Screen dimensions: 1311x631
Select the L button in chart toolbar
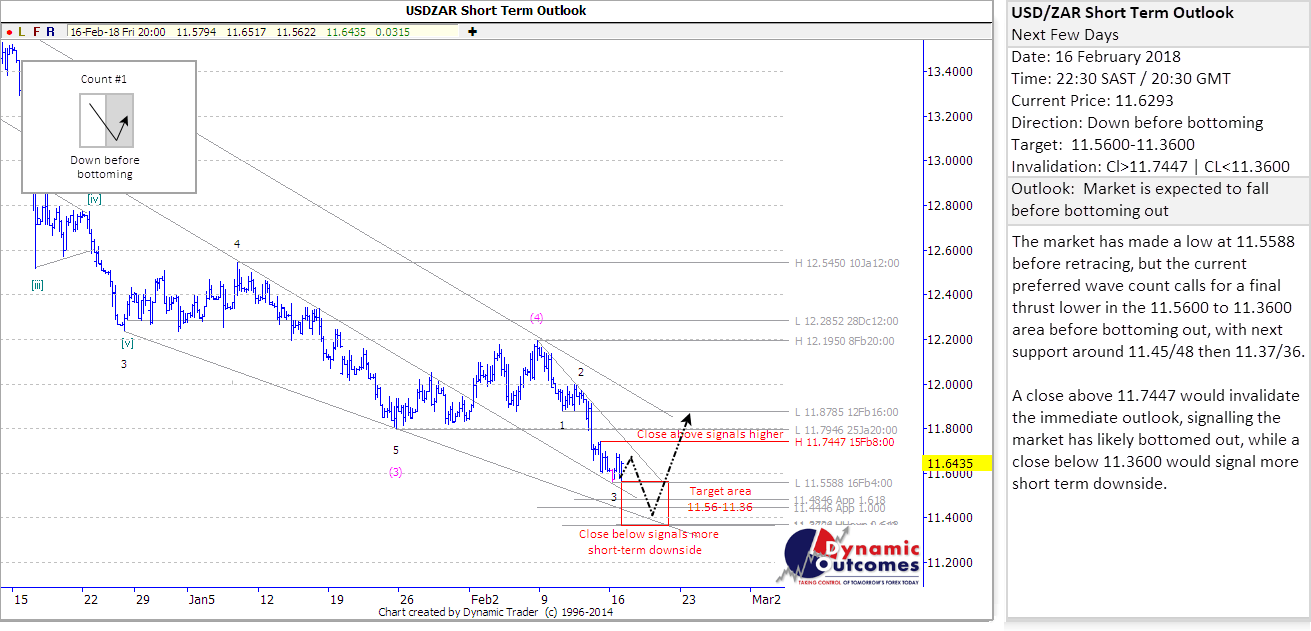coord(22,32)
